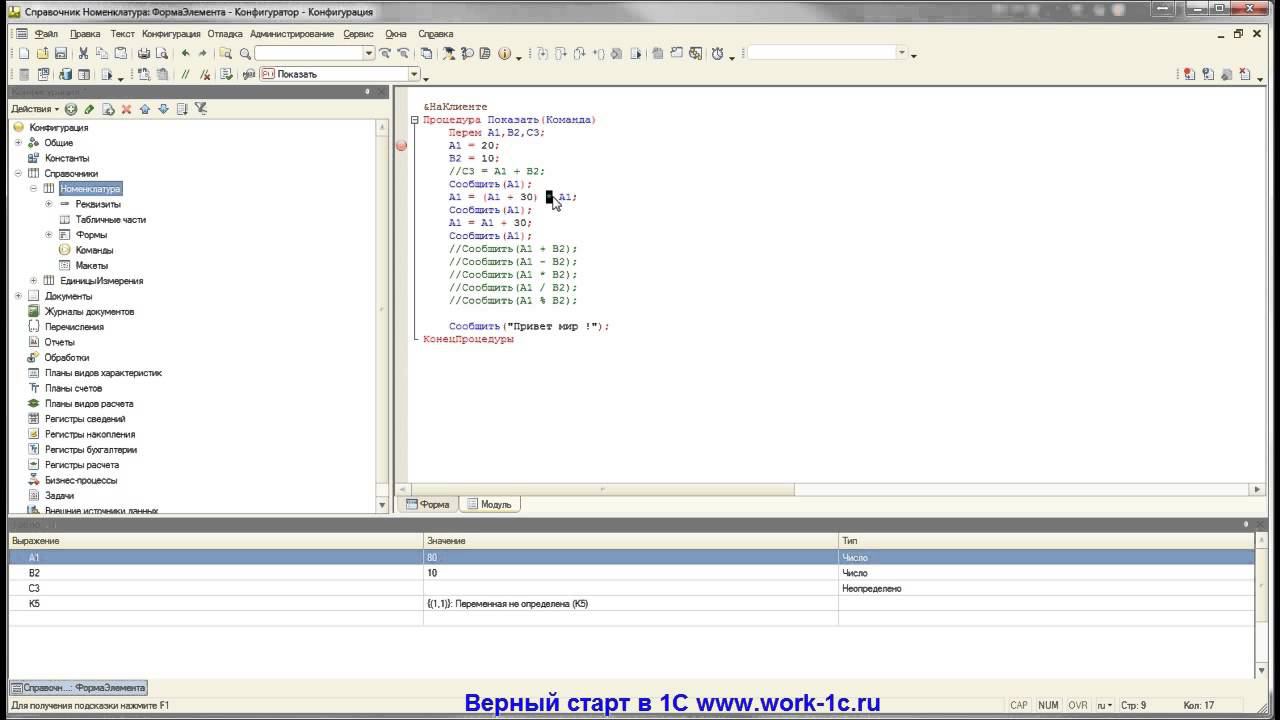Open the Администрирование menu
The height and width of the screenshot is (720, 1280).
tap(292, 34)
